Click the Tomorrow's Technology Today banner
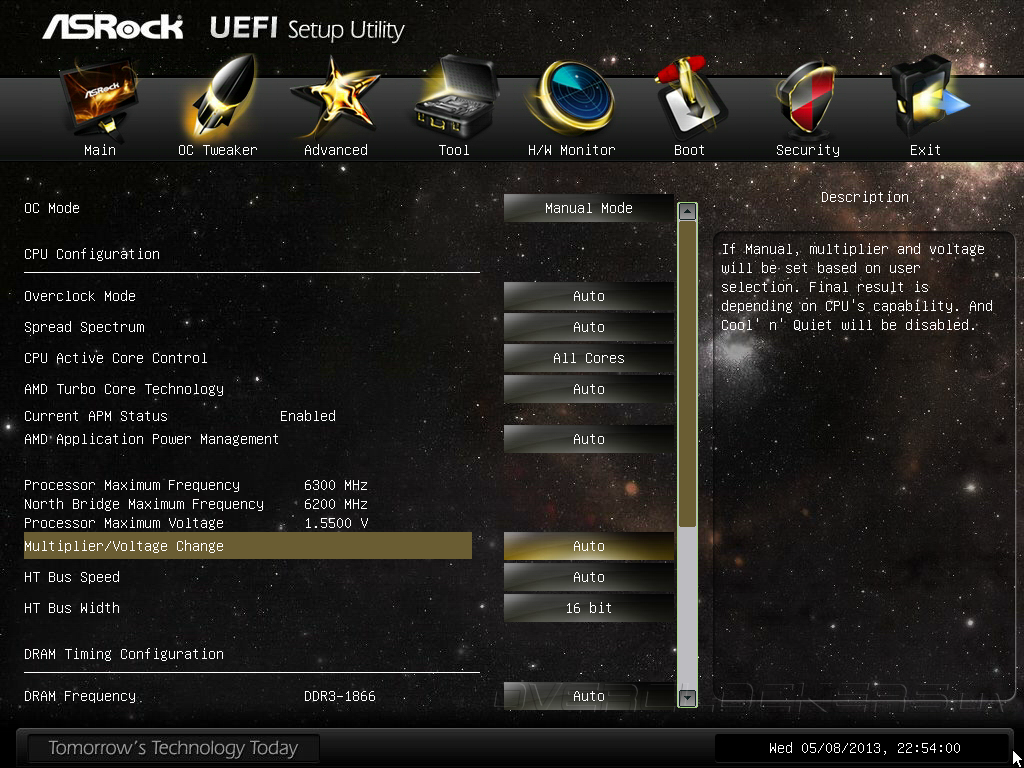Screen dimensions: 1024x768 tap(173, 748)
